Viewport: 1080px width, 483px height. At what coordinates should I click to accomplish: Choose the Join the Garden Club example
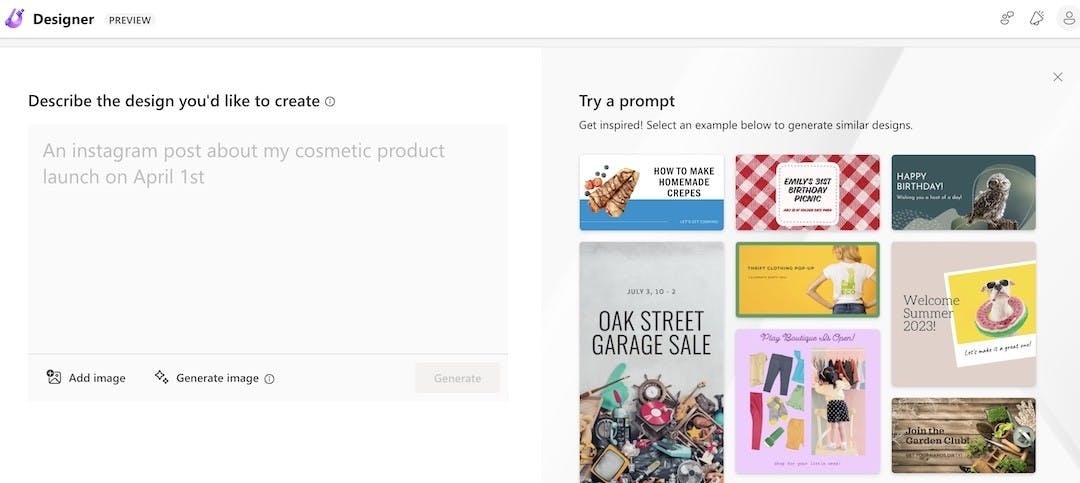pos(963,435)
